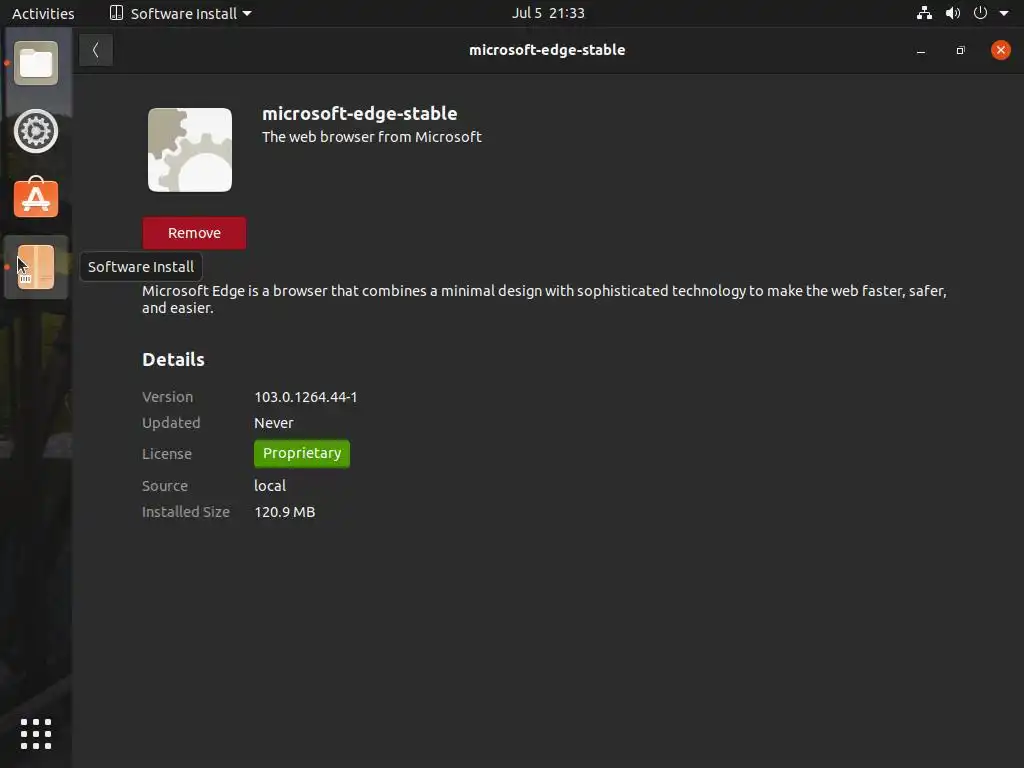Click the 'License' label

(167, 454)
